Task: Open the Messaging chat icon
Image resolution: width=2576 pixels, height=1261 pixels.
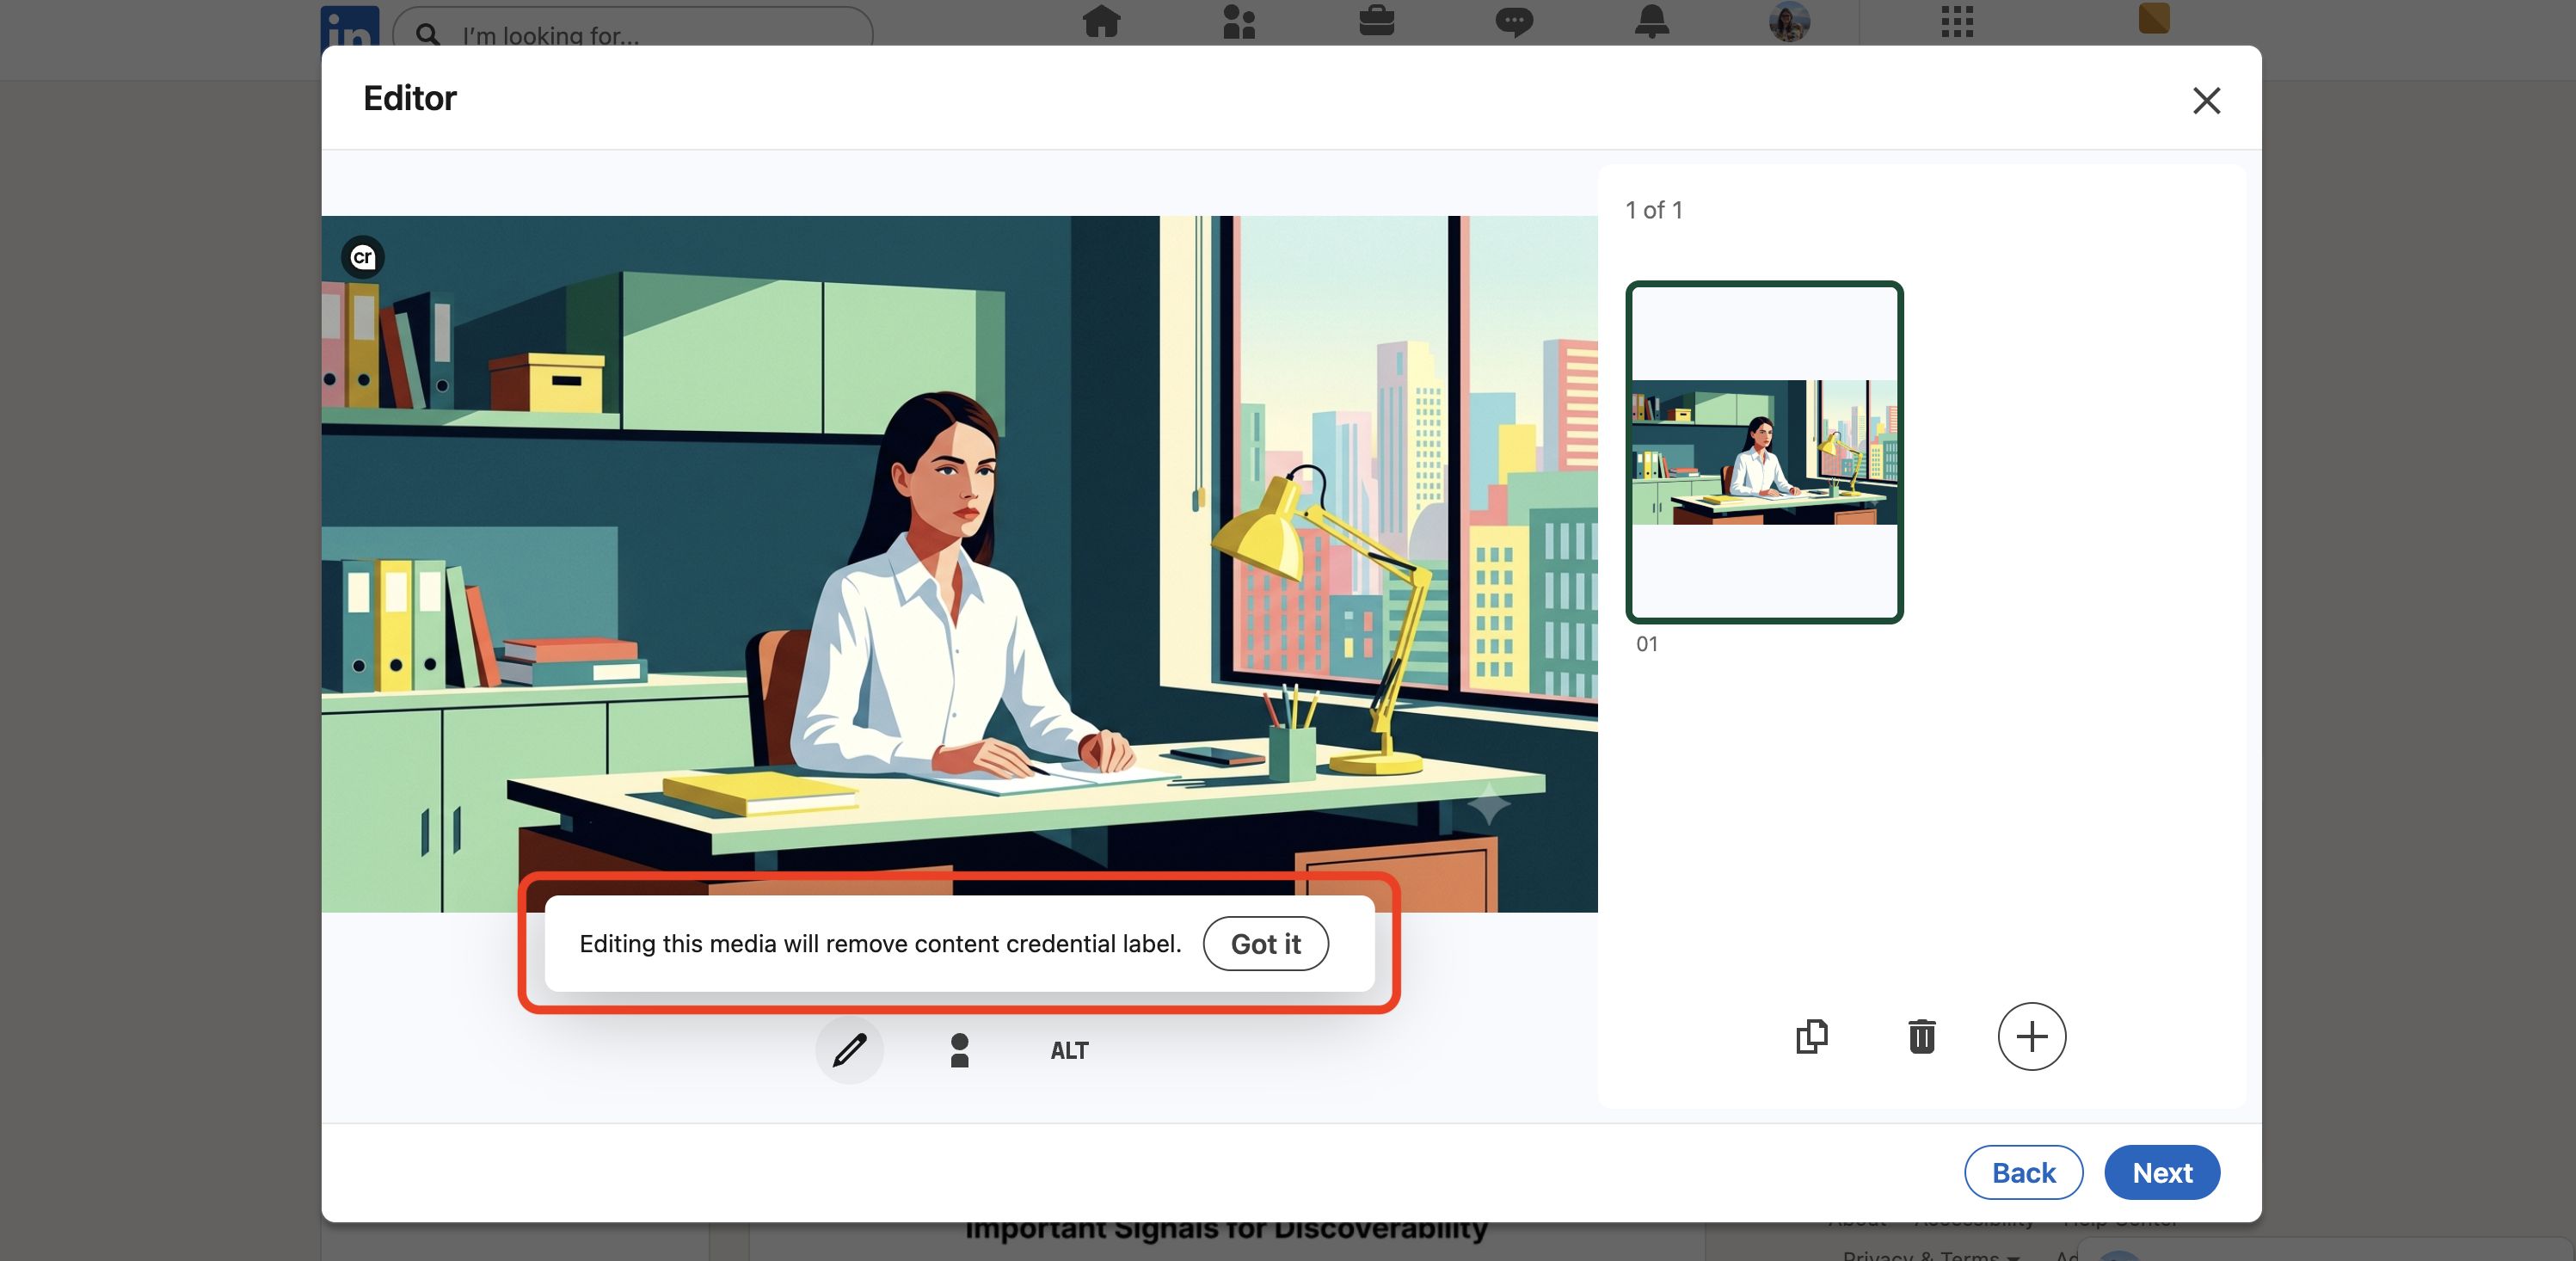Action: 1514,21
